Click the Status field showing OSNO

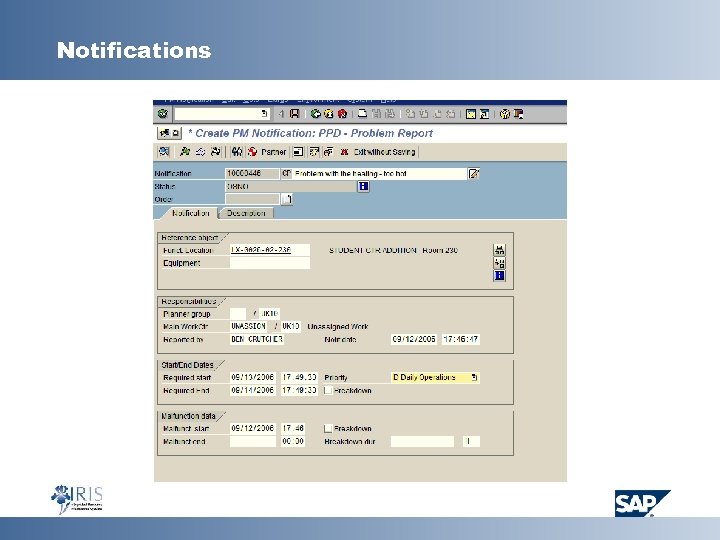(291, 186)
